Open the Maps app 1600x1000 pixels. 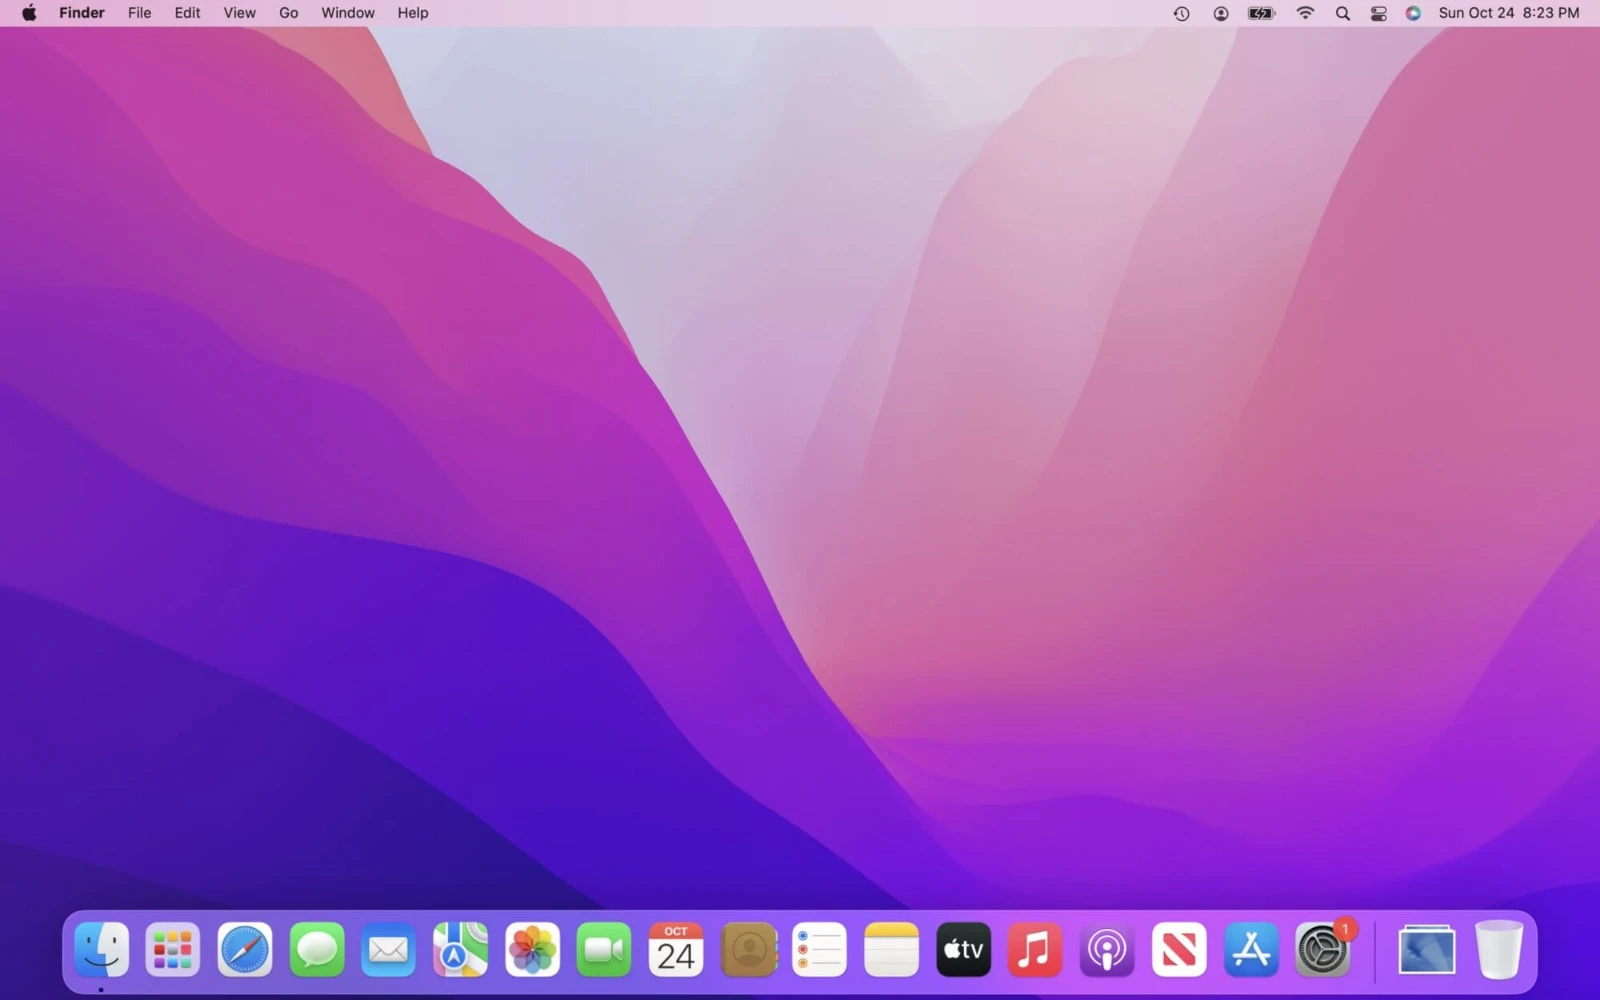(460, 950)
